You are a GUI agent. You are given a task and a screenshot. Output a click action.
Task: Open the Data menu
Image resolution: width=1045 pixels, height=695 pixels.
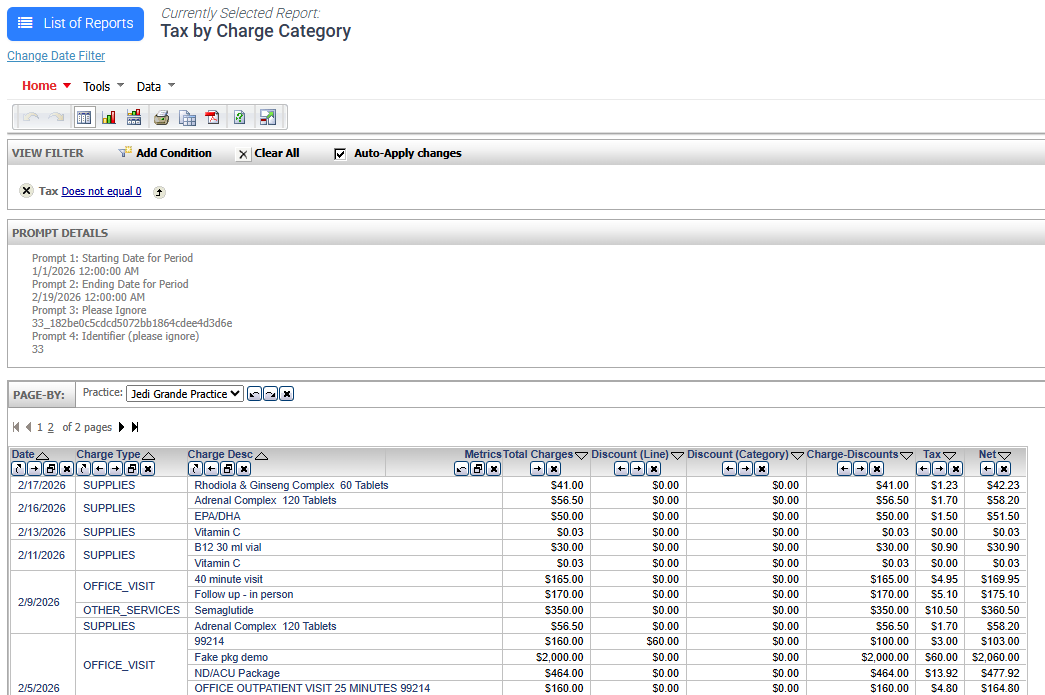tap(155, 86)
